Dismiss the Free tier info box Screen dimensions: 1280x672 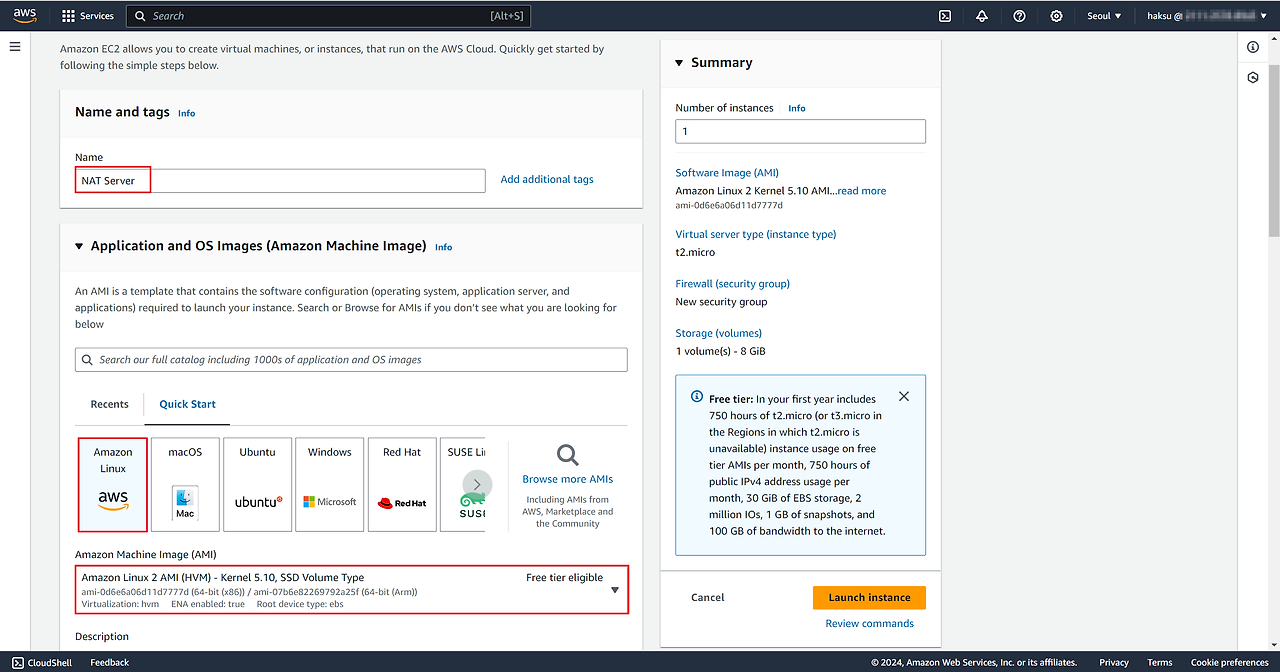click(x=904, y=397)
